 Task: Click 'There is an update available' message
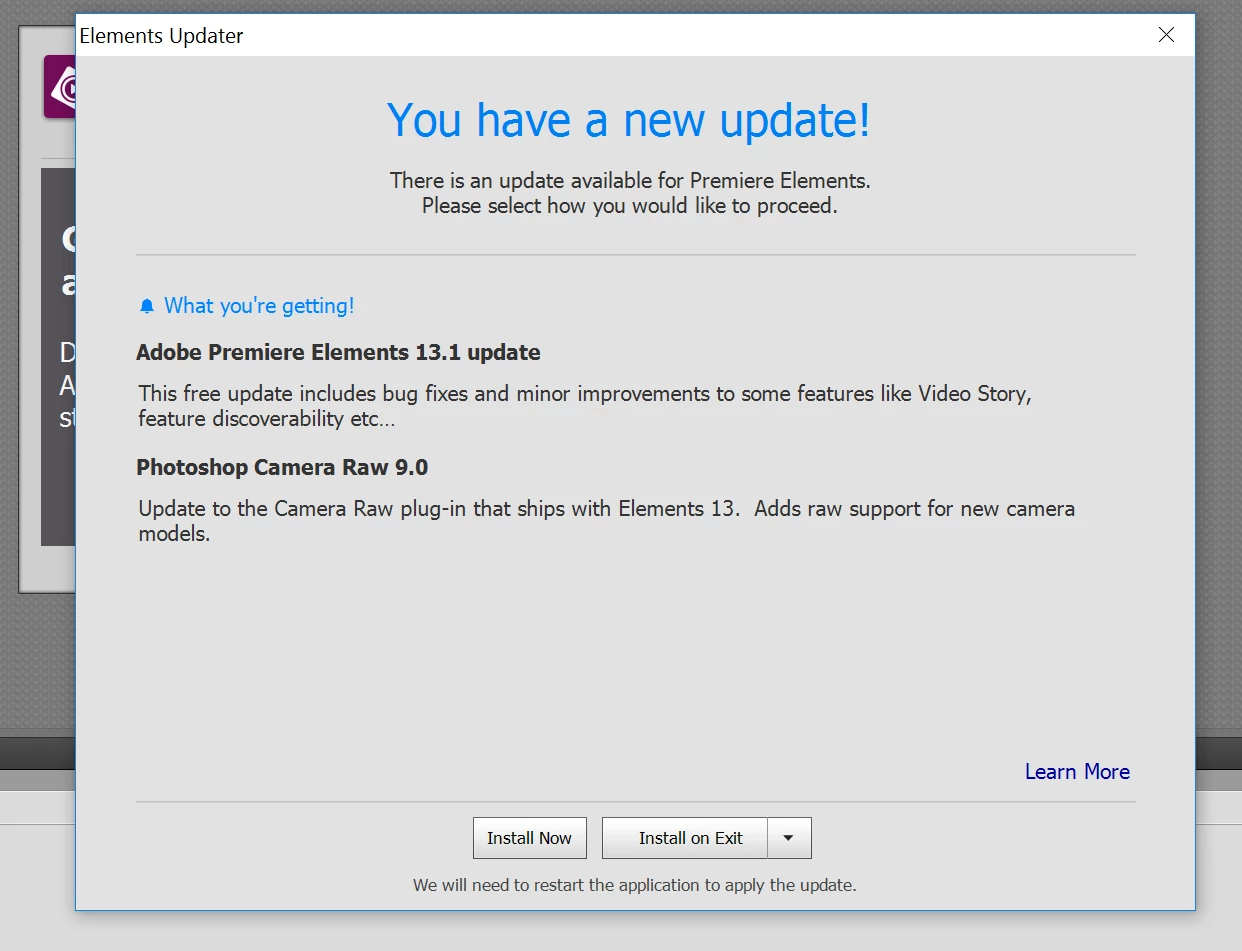[630, 181]
